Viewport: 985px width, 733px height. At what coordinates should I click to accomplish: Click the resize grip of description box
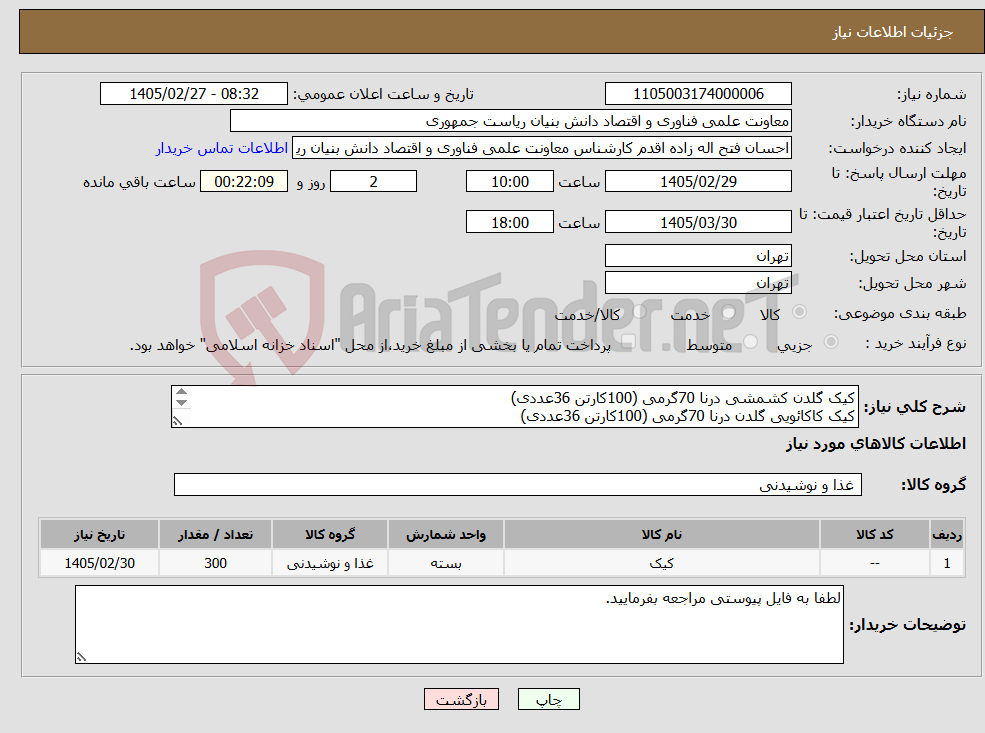(177, 421)
